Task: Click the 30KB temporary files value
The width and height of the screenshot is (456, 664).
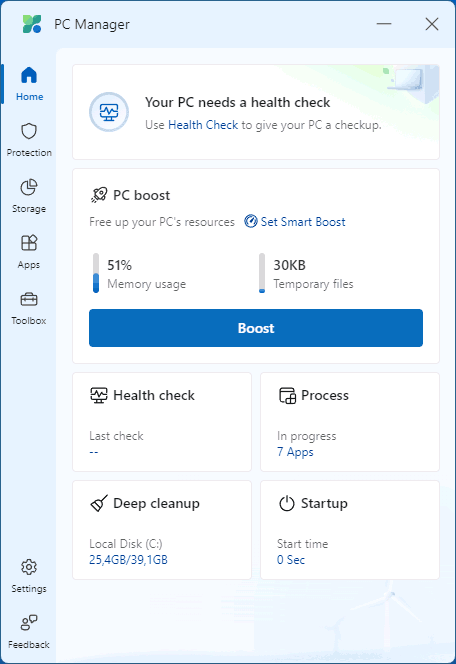Action: (x=290, y=265)
